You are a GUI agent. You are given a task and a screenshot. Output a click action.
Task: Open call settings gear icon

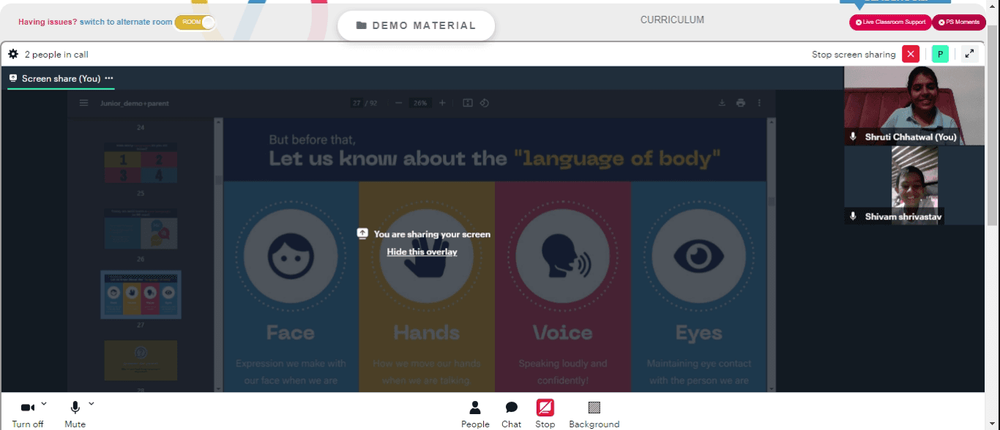click(x=13, y=54)
